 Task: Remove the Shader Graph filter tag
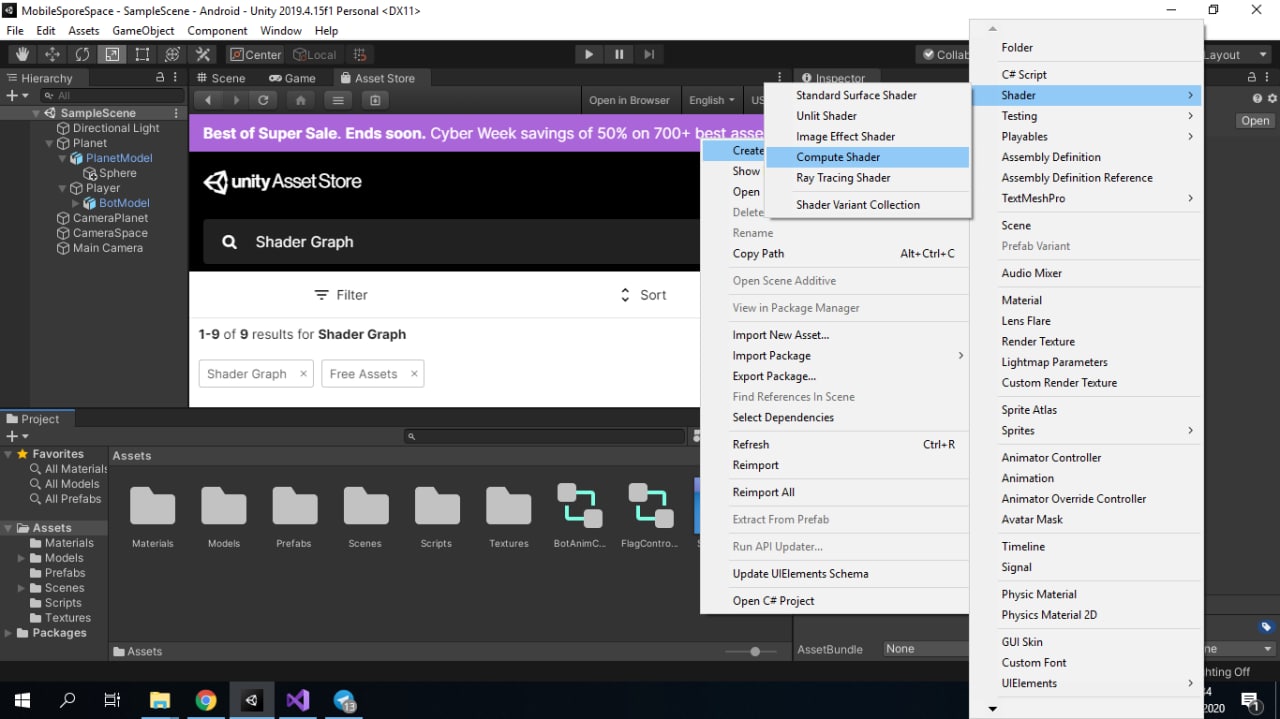pyautogui.click(x=302, y=374)
